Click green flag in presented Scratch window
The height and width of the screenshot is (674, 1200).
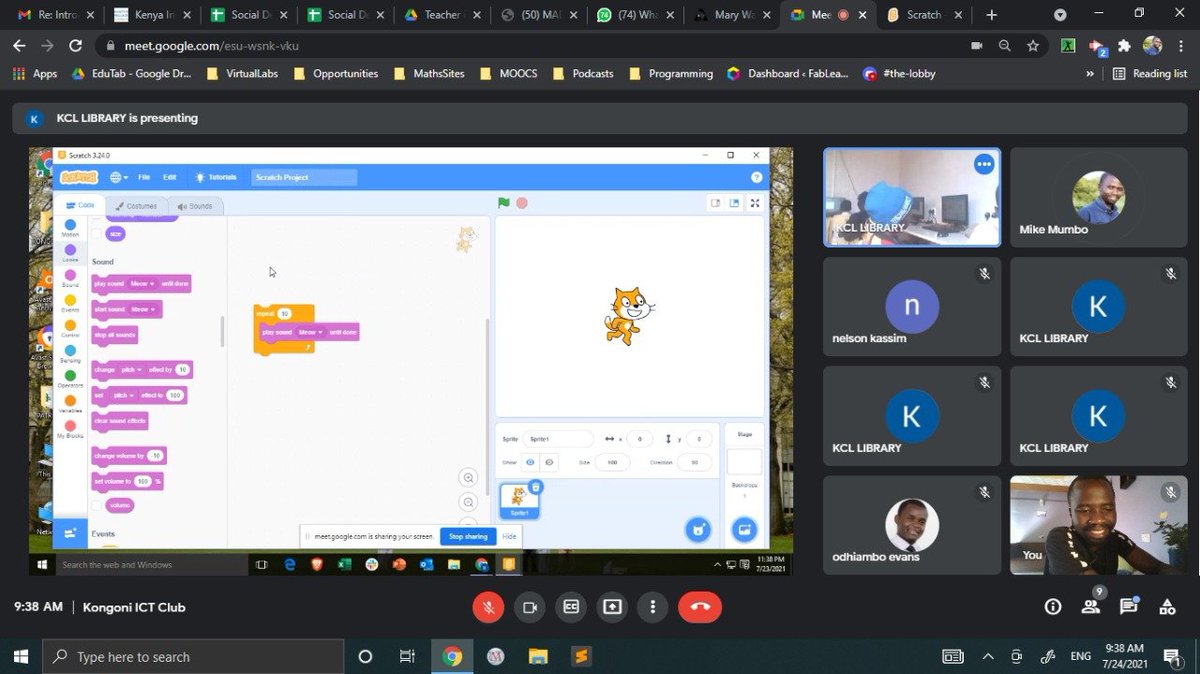click(x=504, y=203)
